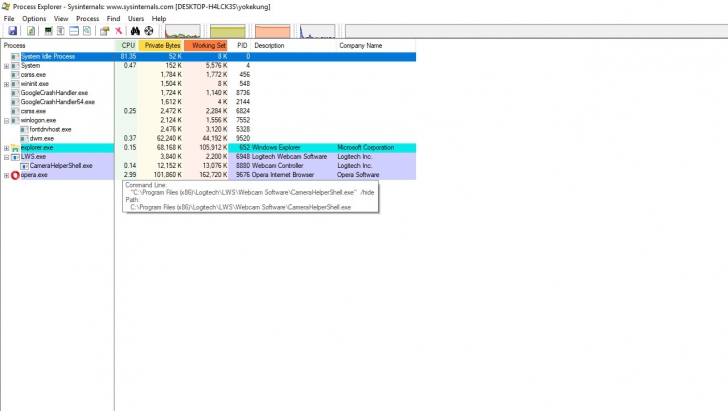Open the Find menu
This screenshot has width=728, height=411.
113,19
